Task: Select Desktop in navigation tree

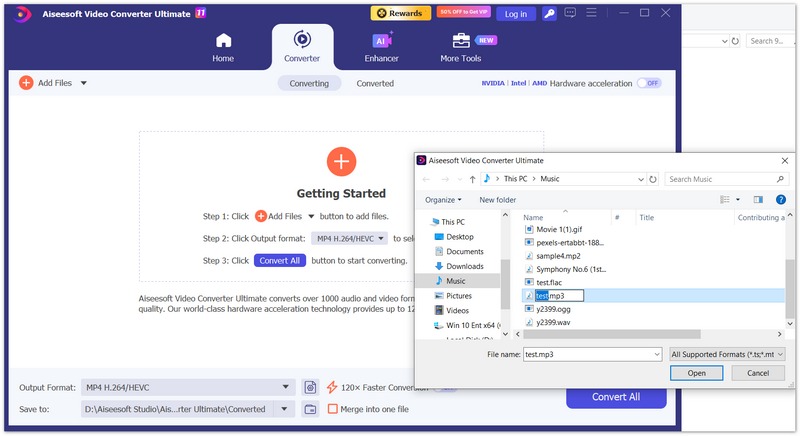Action: [x=454, y=237]
